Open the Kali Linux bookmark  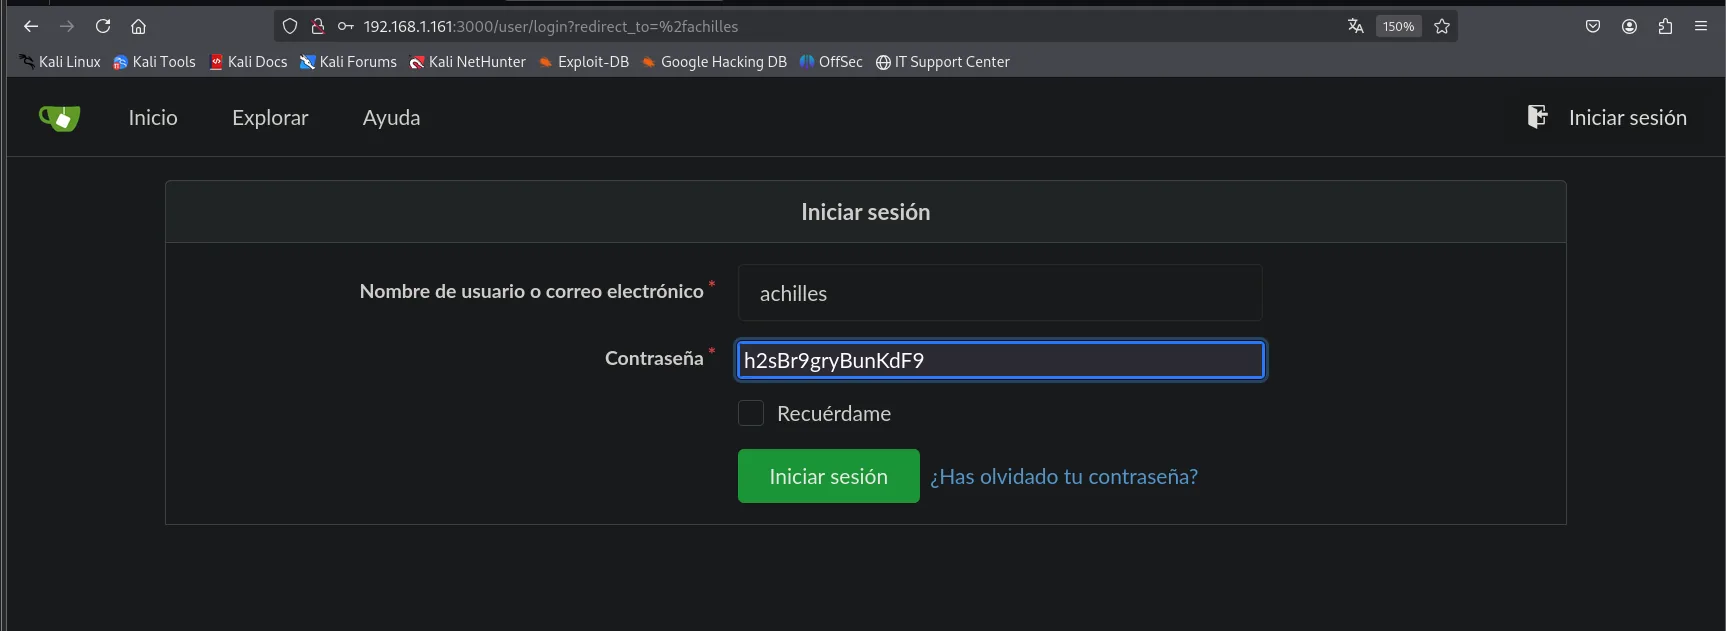[x=60, y=62]
